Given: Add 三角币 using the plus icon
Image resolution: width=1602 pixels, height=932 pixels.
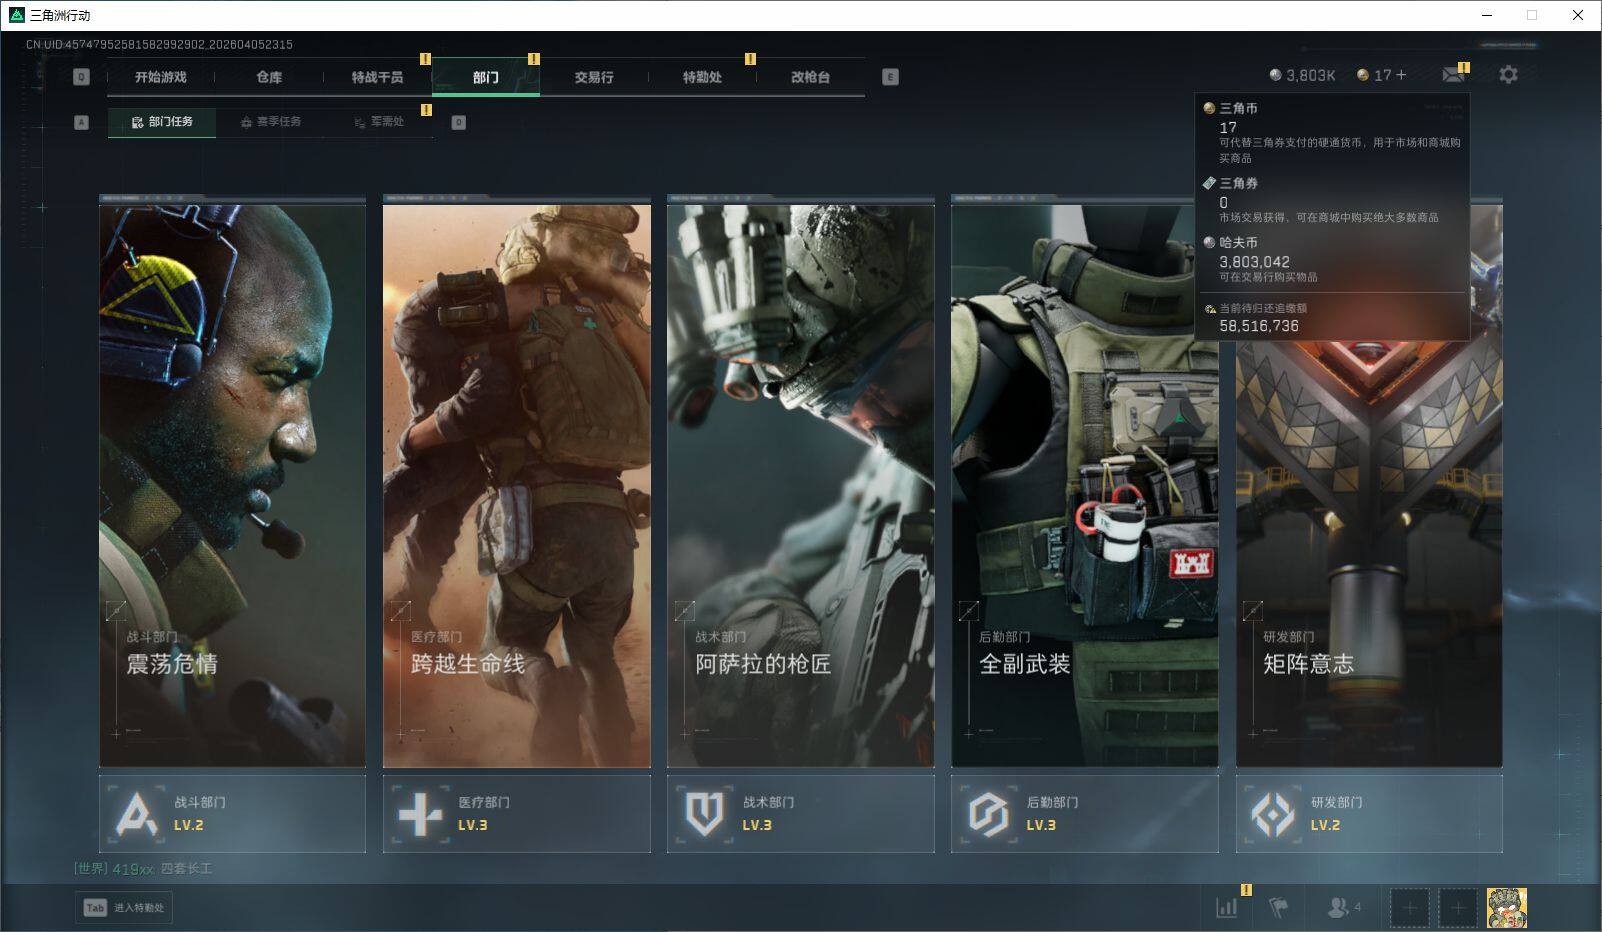Looking at the screenshot, I should [x=1400, y=75].
